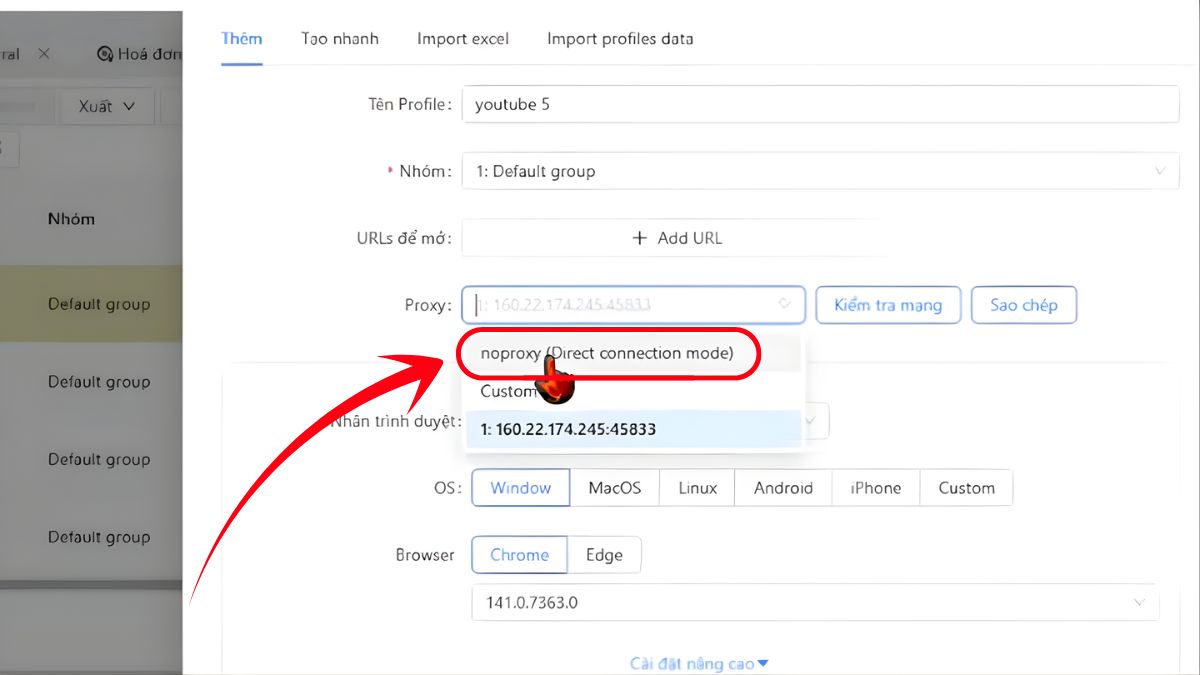
Task: Click the Sao chép button
Action: coord(1023,305)
